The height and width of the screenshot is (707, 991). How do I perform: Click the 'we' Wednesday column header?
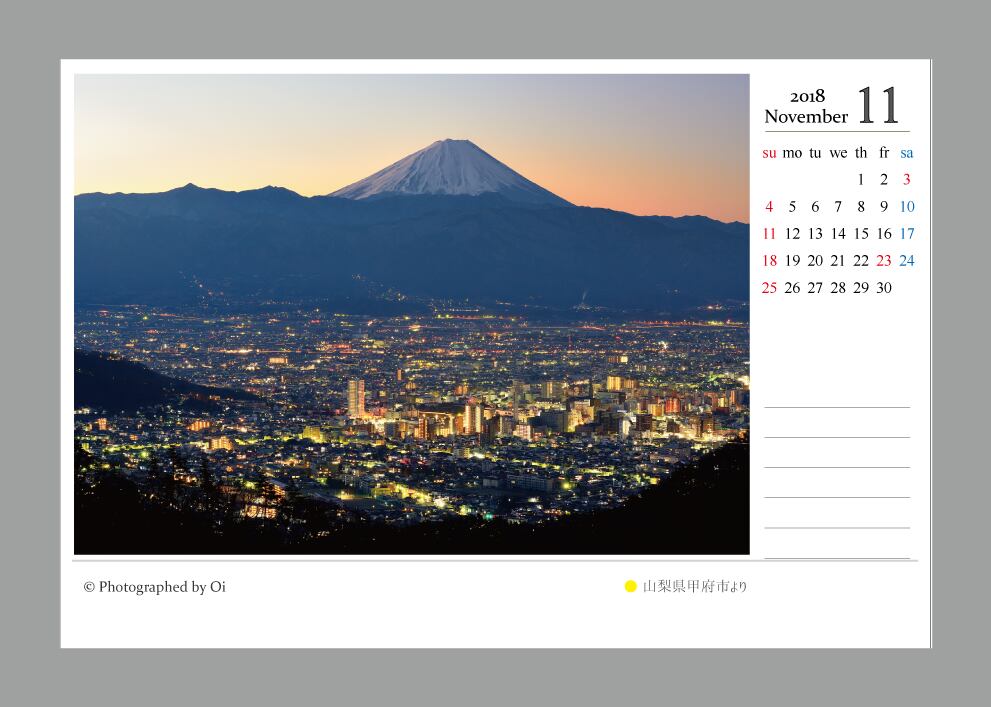coord(838,153)
